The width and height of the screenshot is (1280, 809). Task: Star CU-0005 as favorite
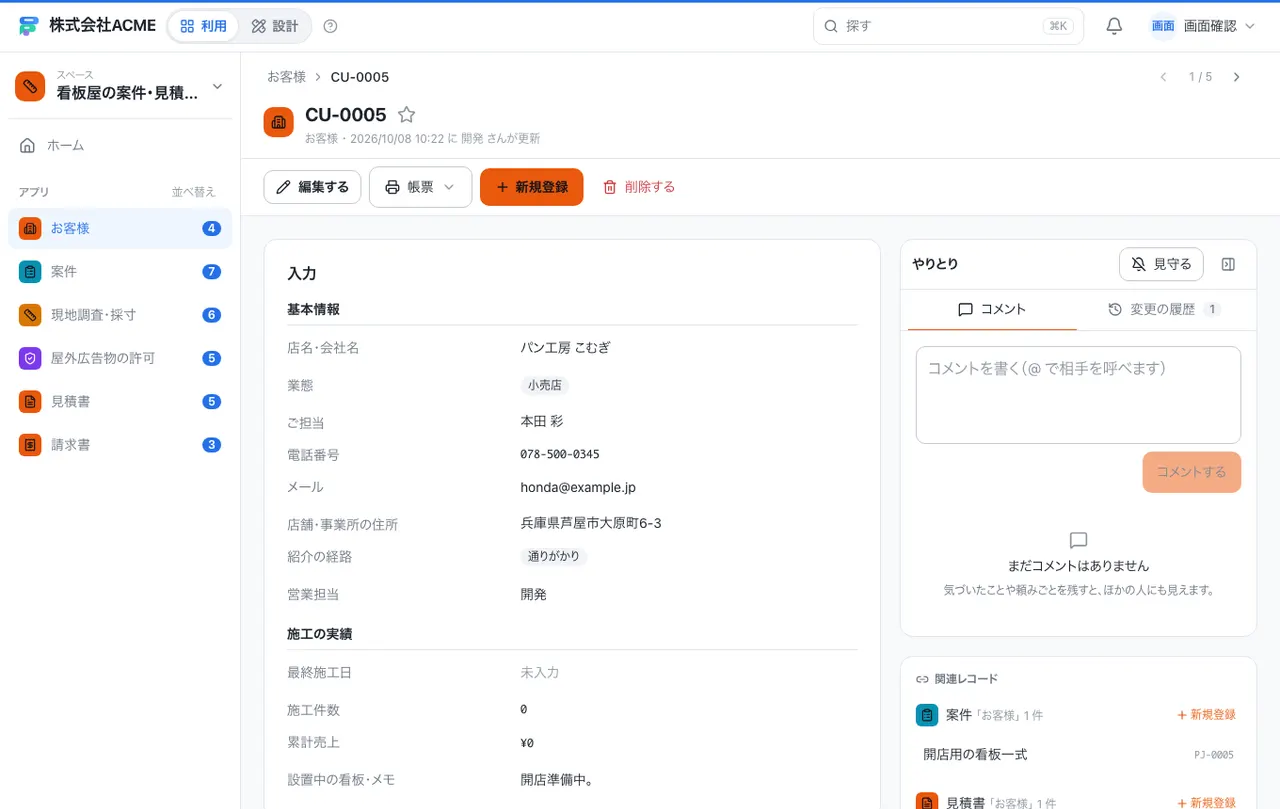[x=406, y=115]
